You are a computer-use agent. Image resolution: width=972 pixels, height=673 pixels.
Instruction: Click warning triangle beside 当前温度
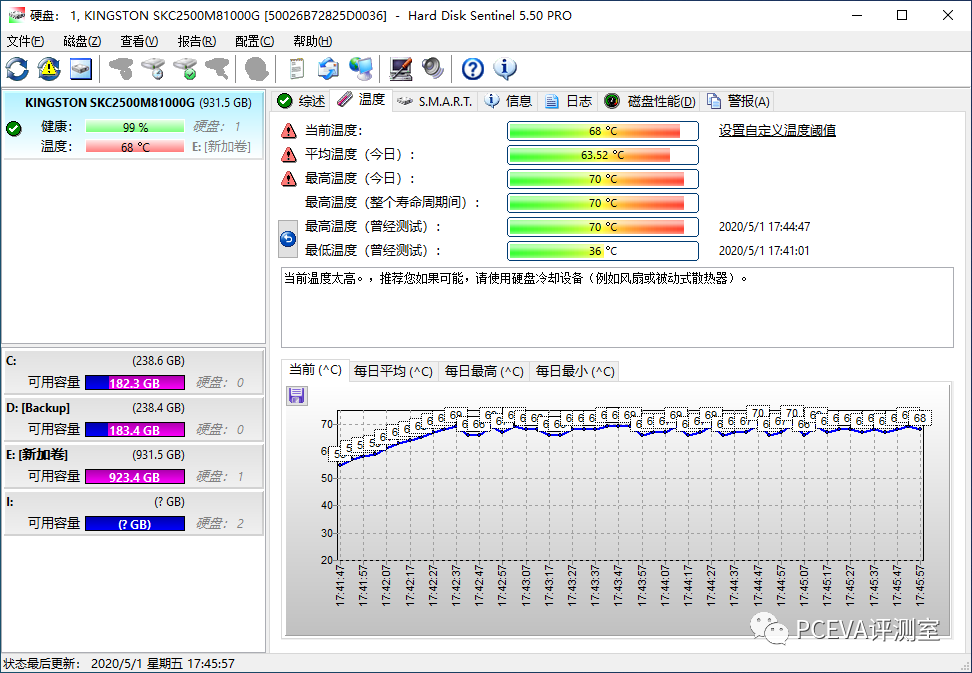click(288, 131)
